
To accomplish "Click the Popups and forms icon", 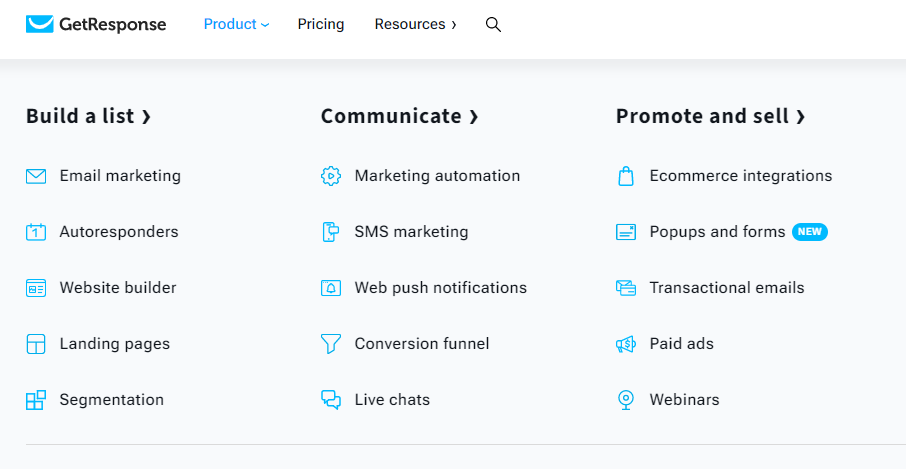I will pyautogui.click(x=626, y=232).
